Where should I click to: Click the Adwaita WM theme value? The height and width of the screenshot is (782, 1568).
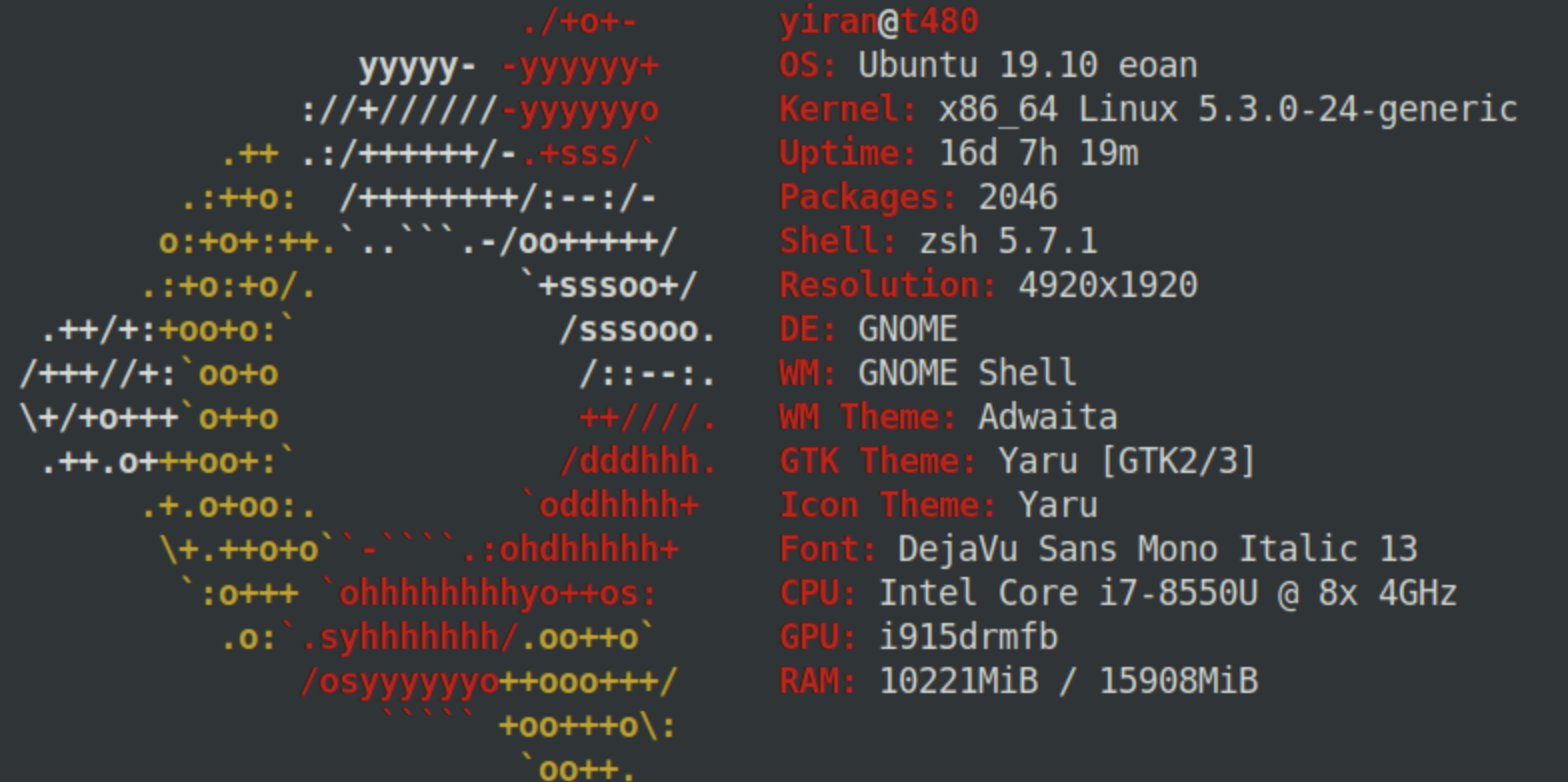click(1047, 417)
